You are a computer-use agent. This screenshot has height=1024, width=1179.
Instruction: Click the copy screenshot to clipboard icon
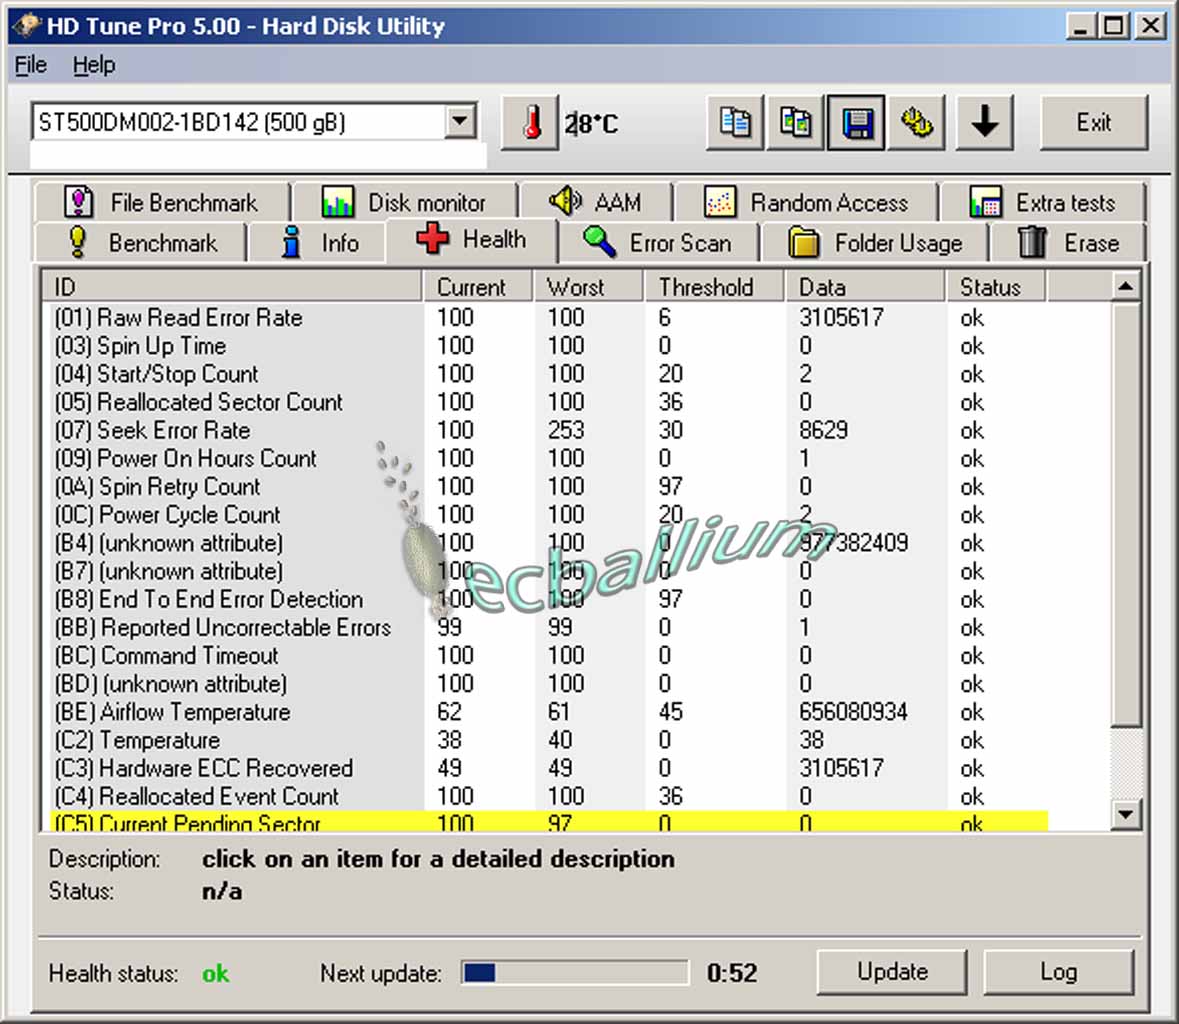point(796,123)
